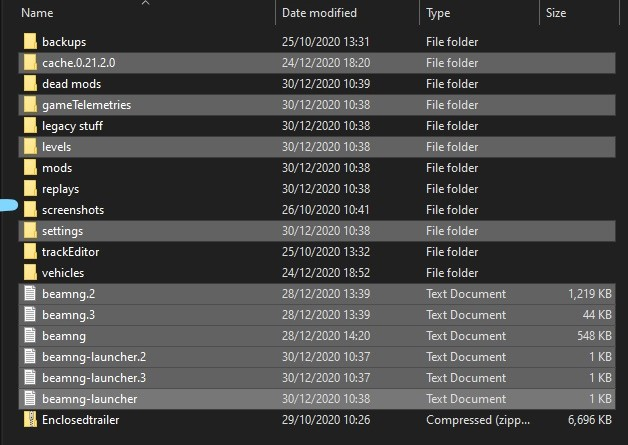This screenshot has height=445, width=628.
Task: Click the '548 KB' size value
Action: 594,336
